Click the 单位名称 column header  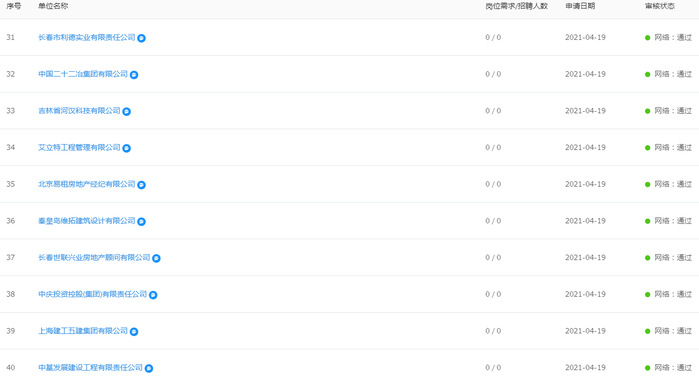[x=53, y=6]
